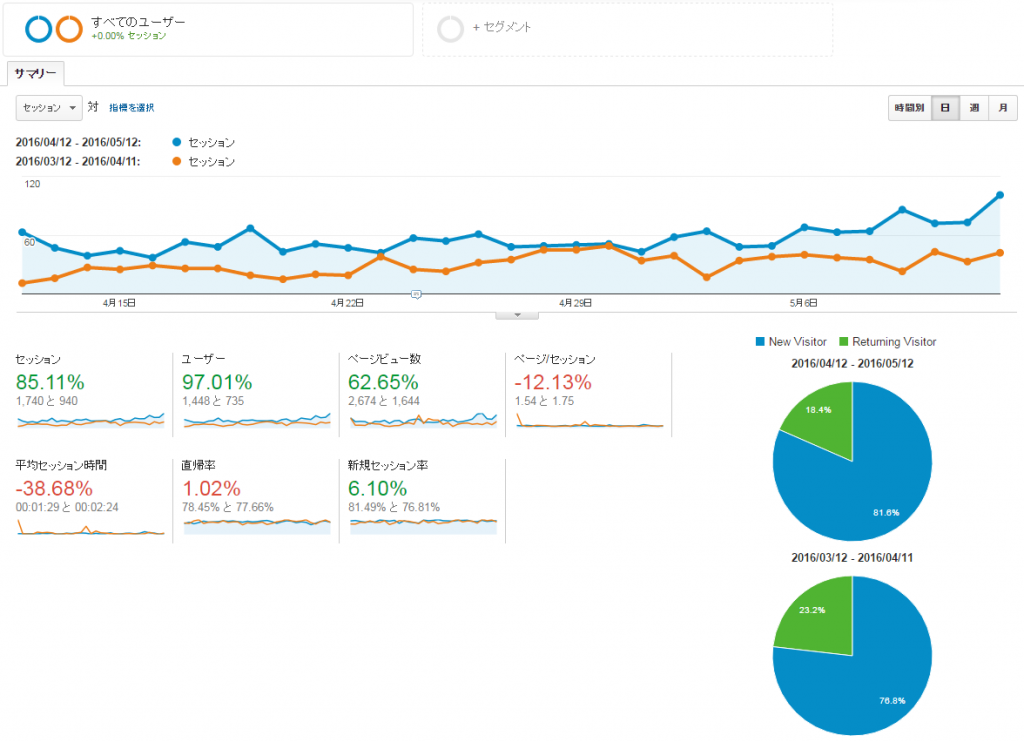1024x742 pixels.
Task: Click the Returning Visitor legend square
Action: 844,342
